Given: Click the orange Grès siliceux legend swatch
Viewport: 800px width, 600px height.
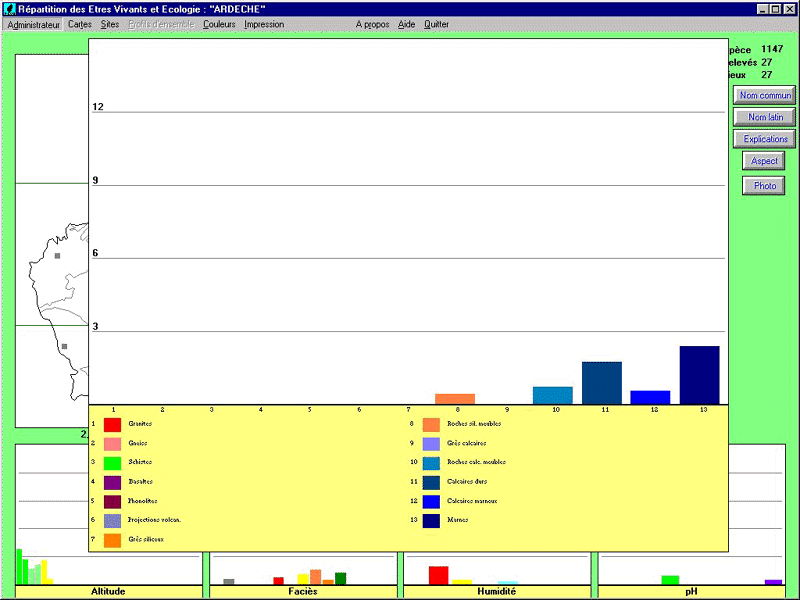Looking at the screenshot, I should click(112, 540).
